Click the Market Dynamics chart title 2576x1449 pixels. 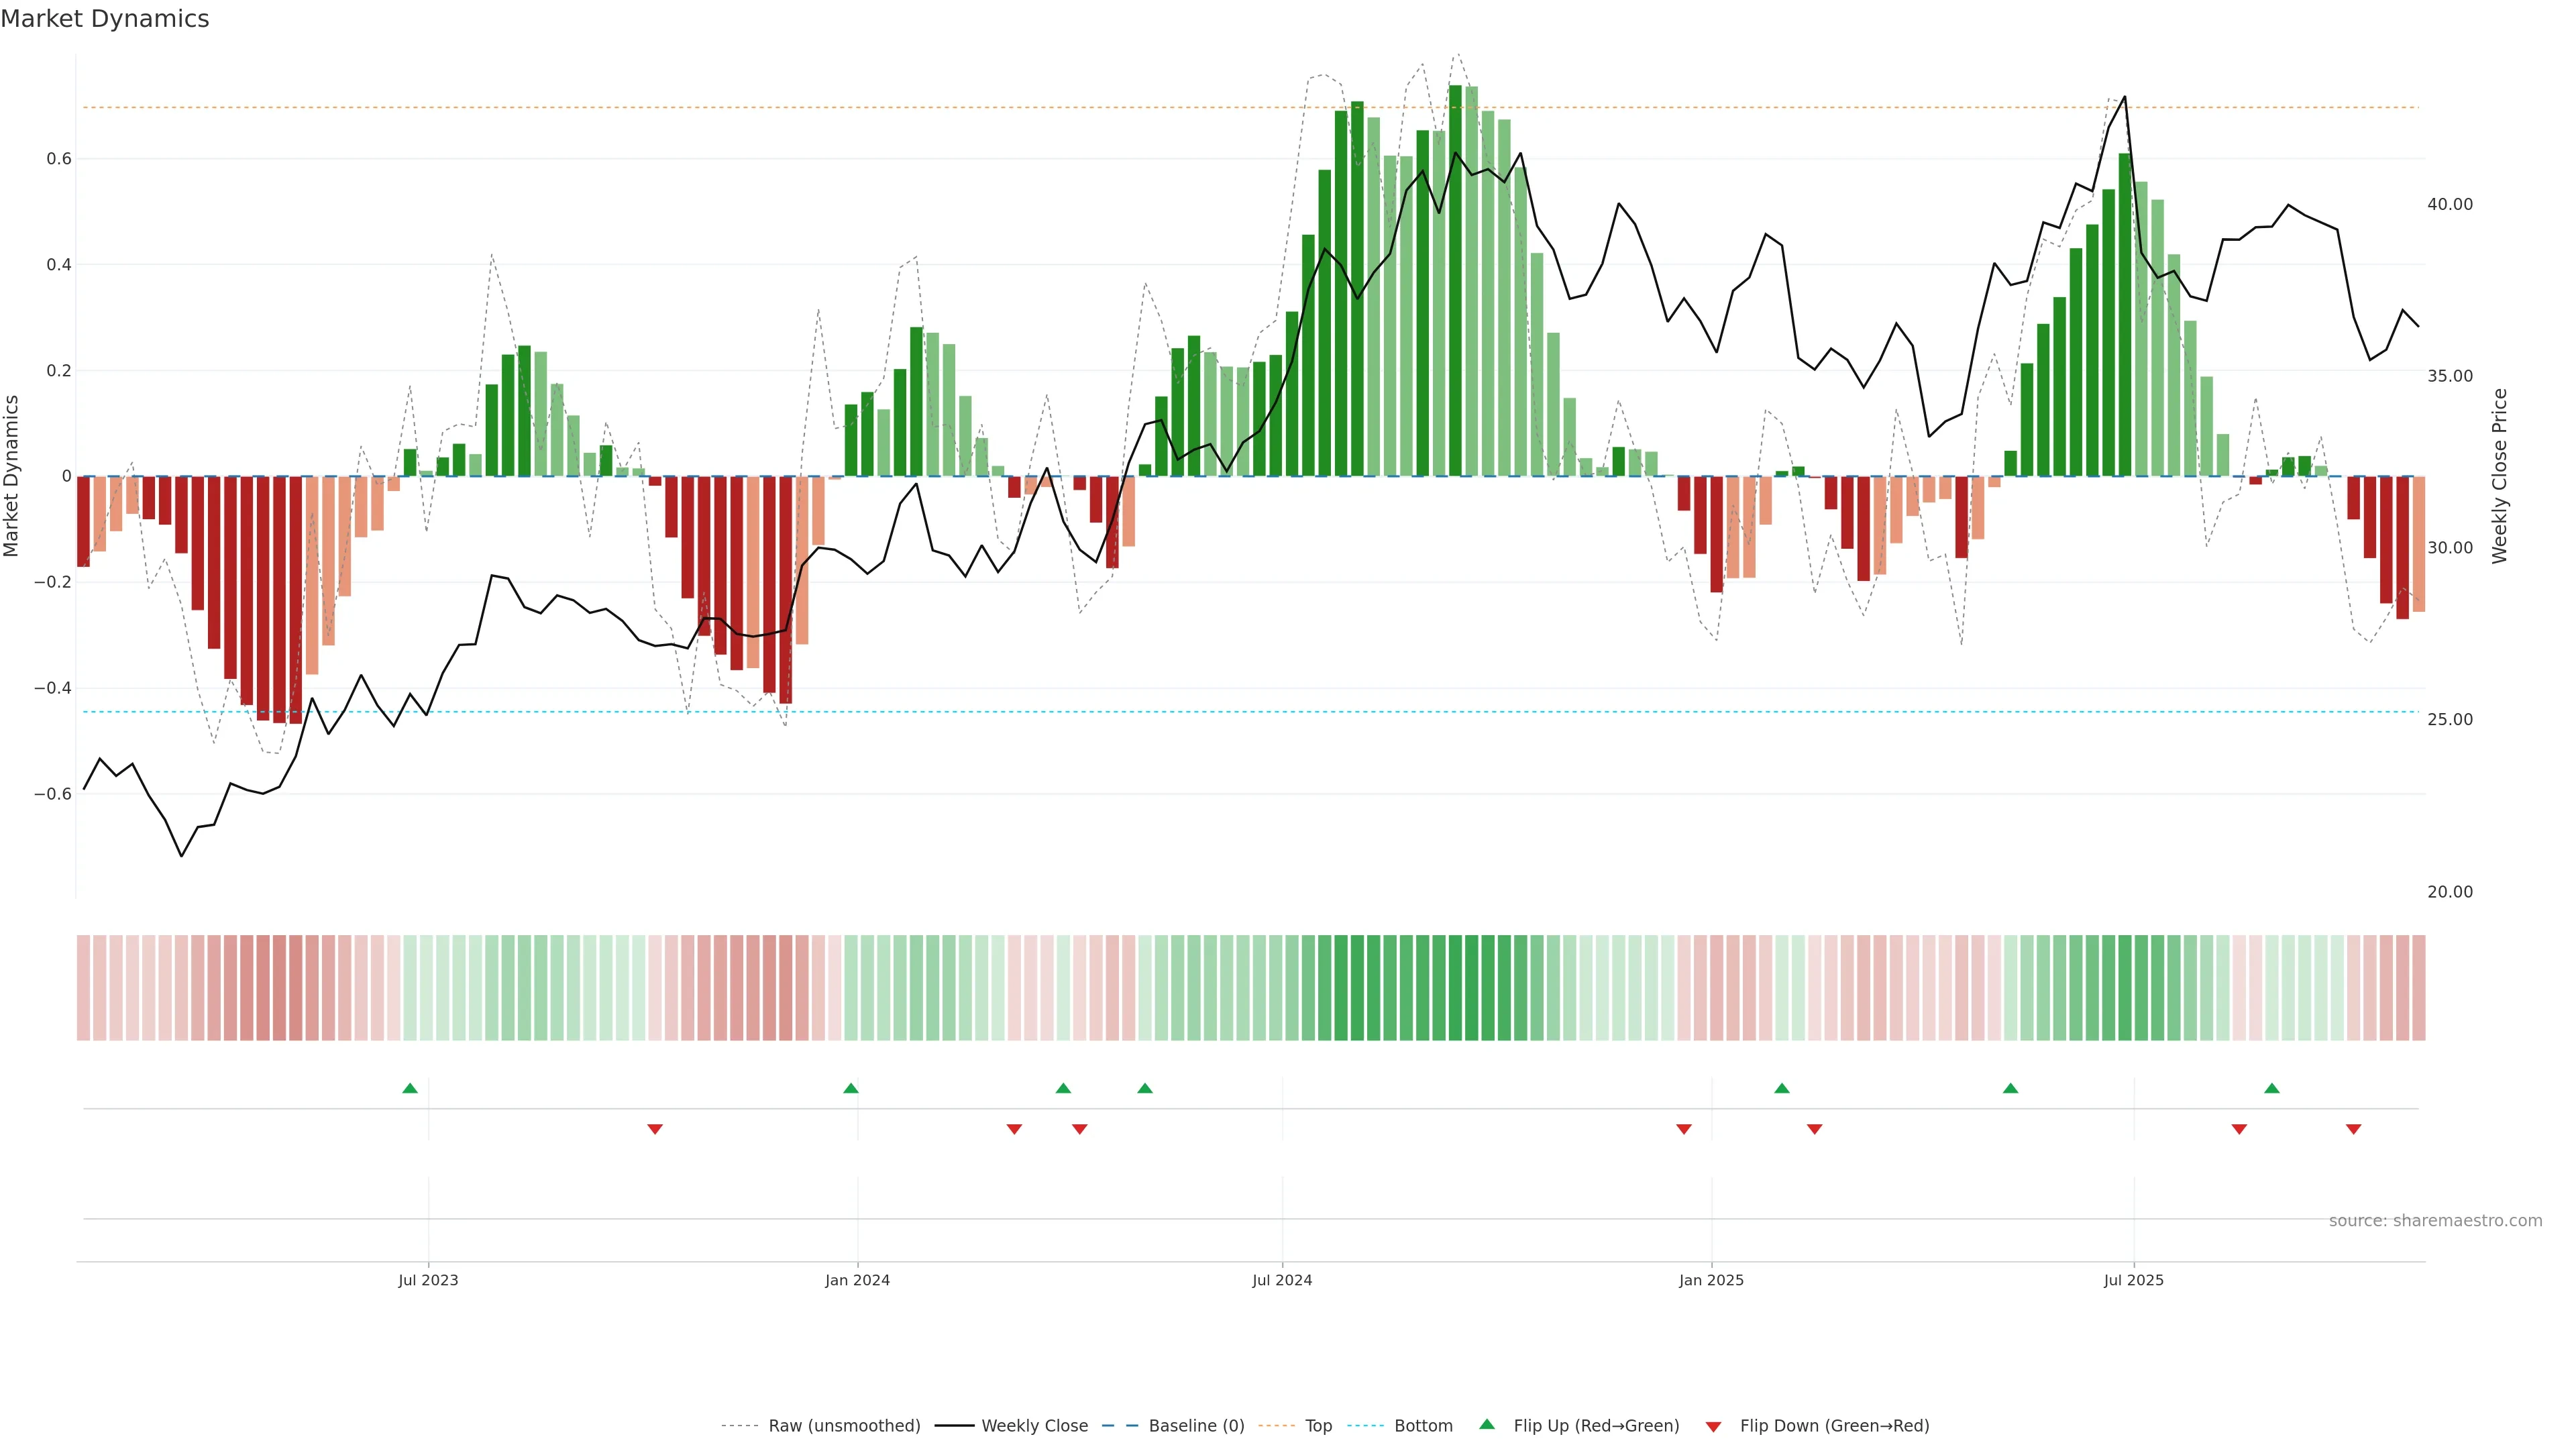(105, 19)
